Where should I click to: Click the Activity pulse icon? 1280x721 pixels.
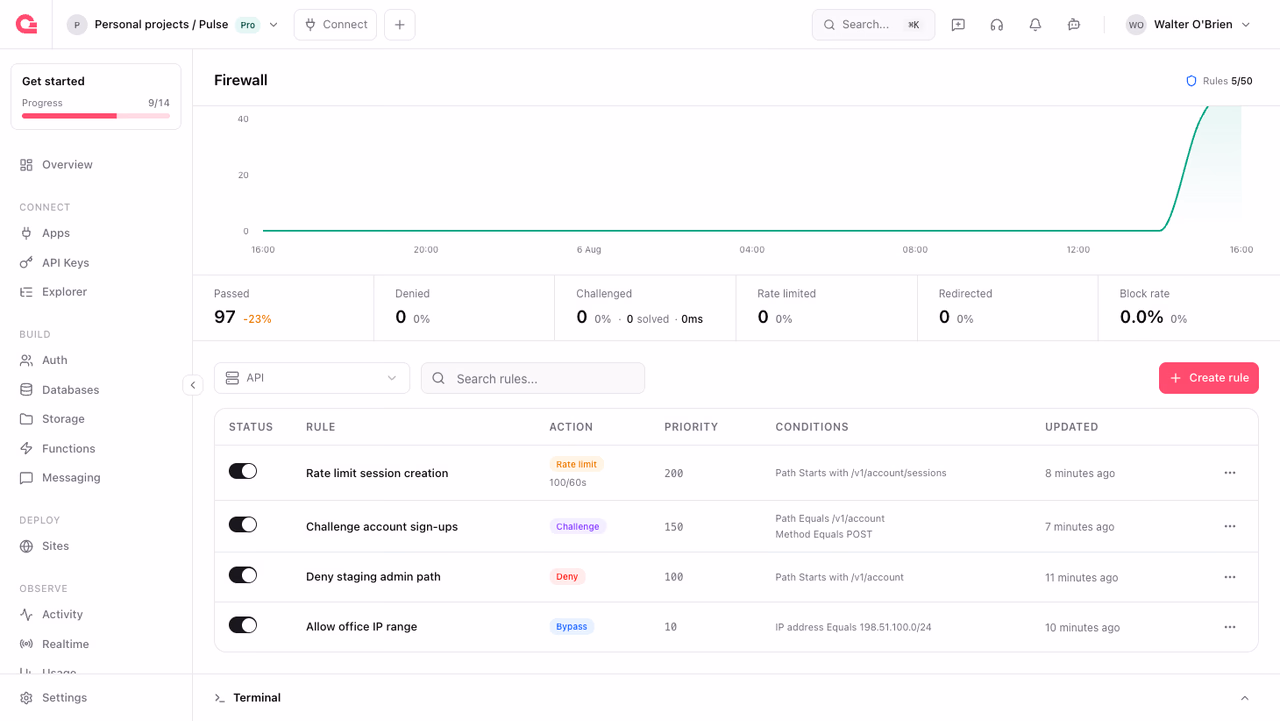[26, 615]
